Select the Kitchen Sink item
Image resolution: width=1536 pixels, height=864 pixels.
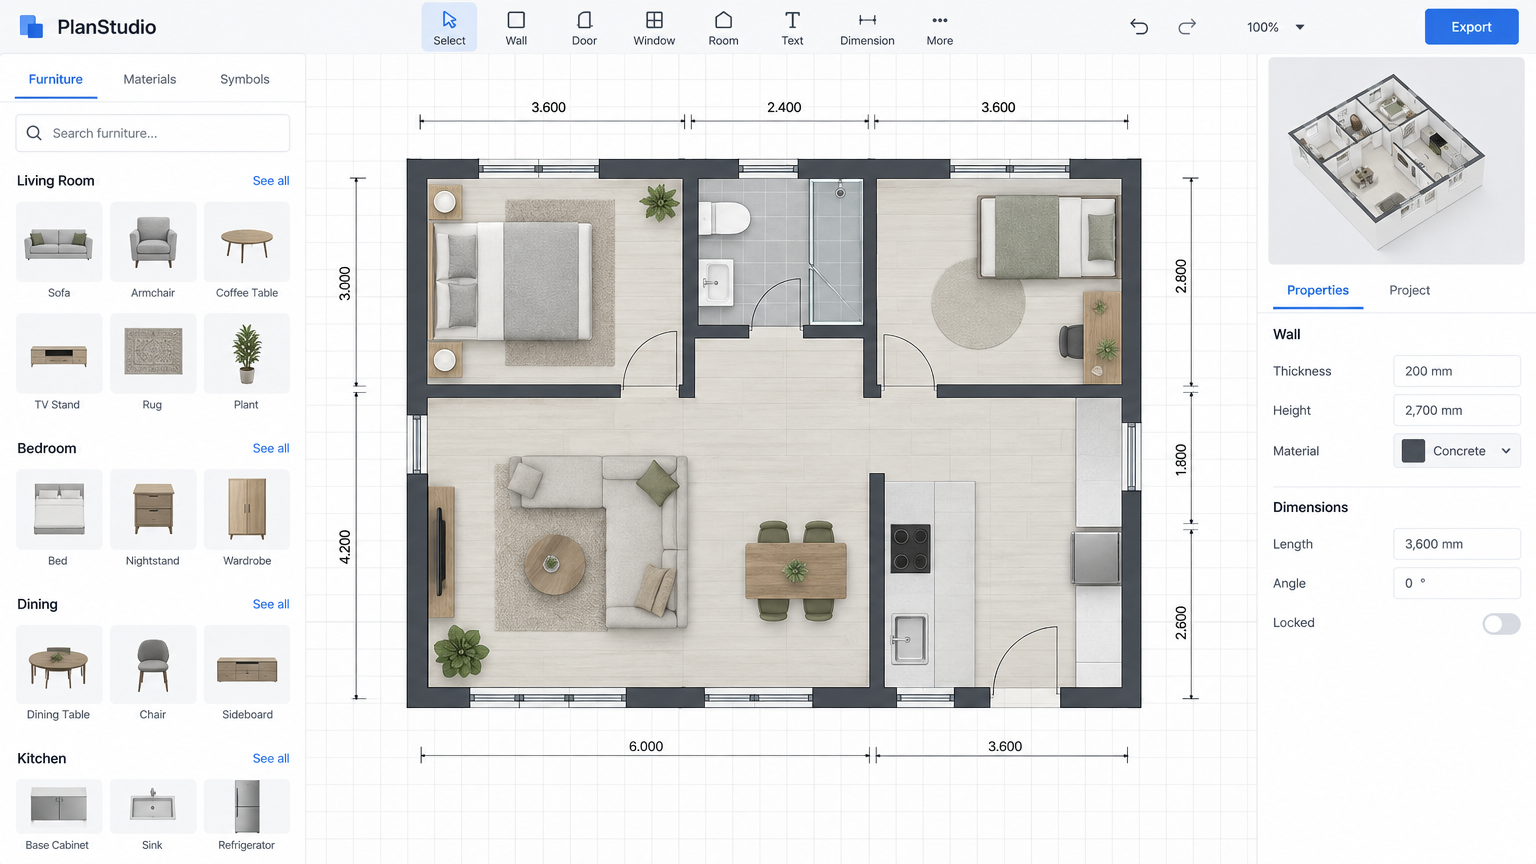pos(153,816)
